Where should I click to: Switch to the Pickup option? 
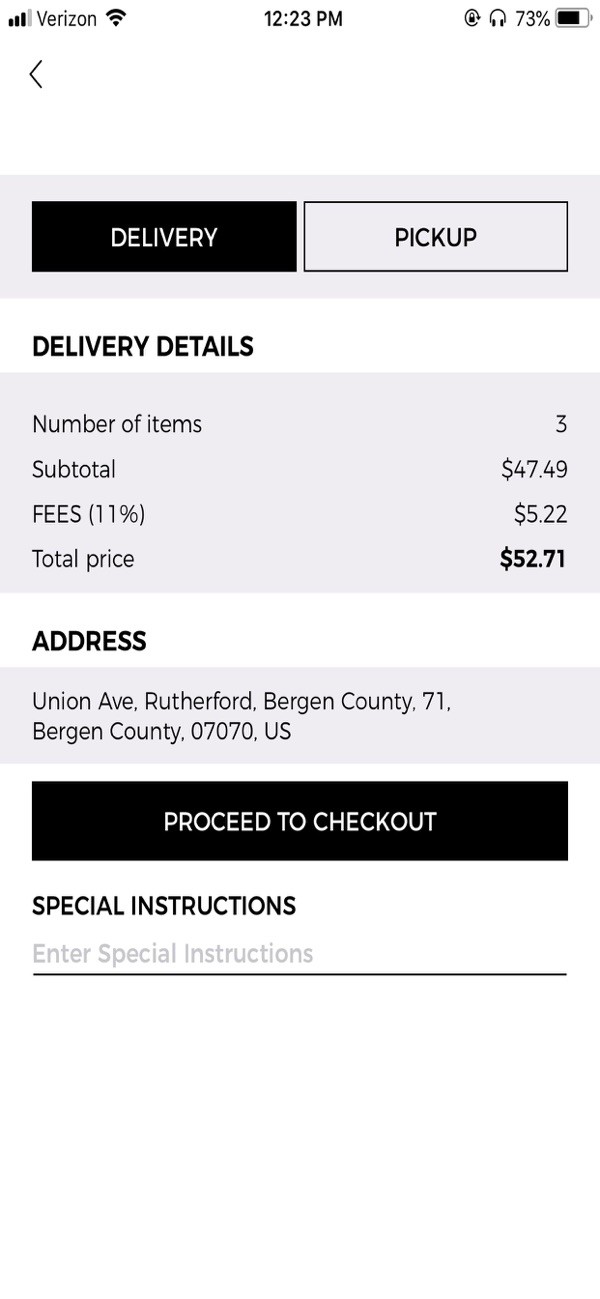coord(435,237)
